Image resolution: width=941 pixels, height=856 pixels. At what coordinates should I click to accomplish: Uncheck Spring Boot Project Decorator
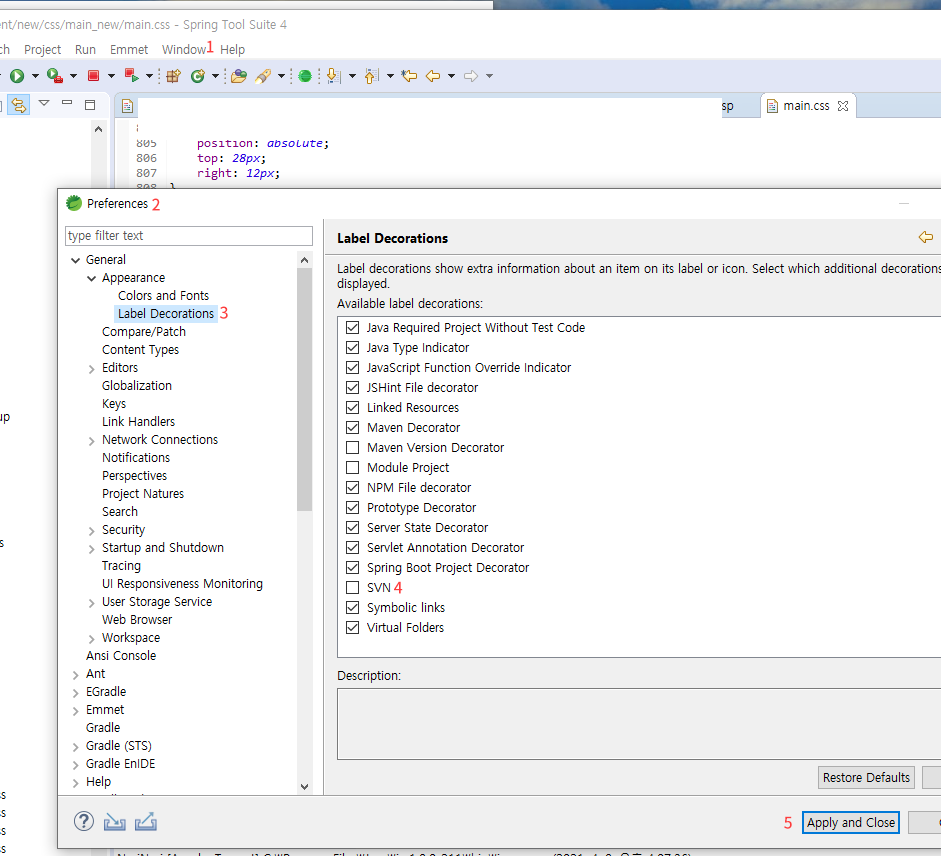[x=352, y=568]
